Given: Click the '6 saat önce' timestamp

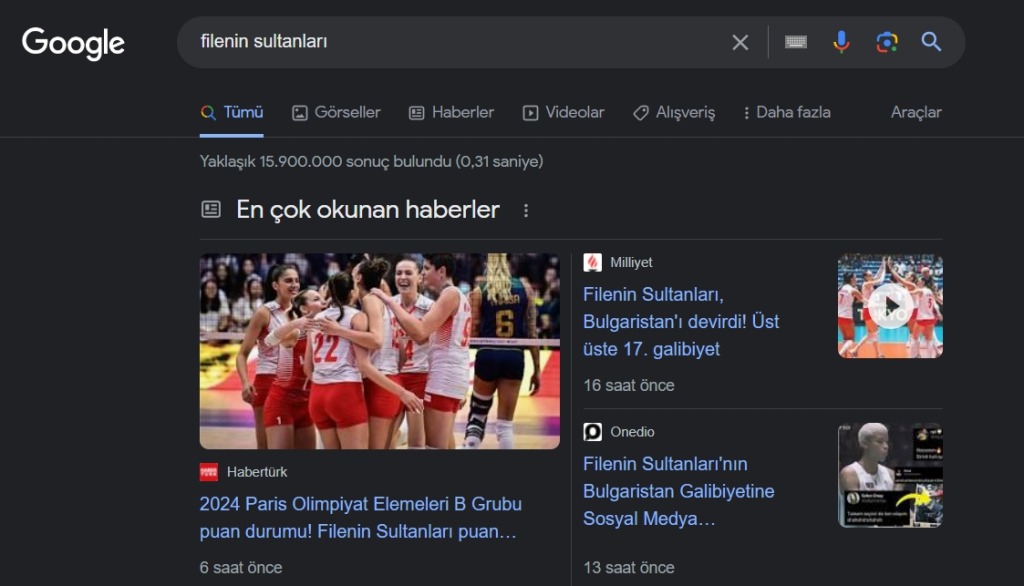Looking at the screenshot, I should (x=241, y=568).
